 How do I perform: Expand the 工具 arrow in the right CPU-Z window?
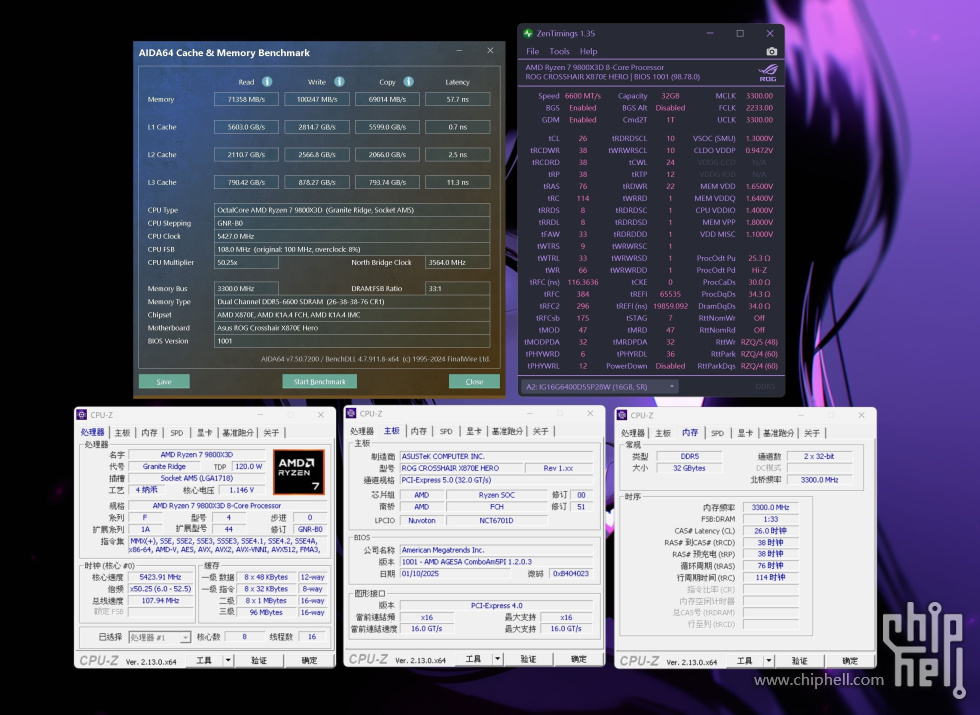[769, 661]
